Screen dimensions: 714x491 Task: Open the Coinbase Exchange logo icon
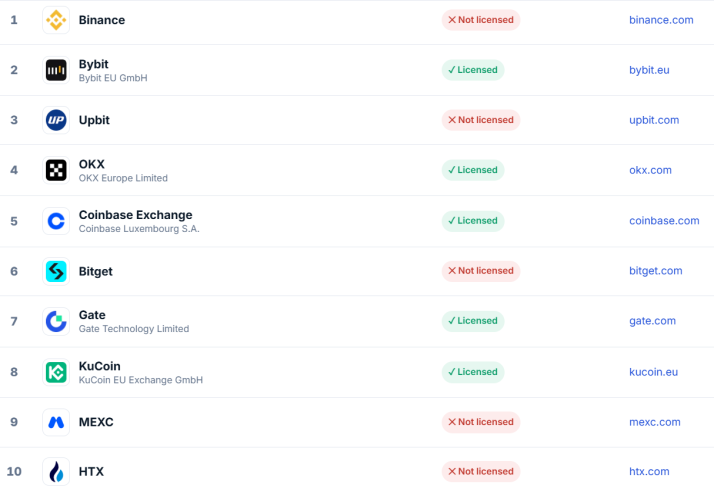[56, 221]
